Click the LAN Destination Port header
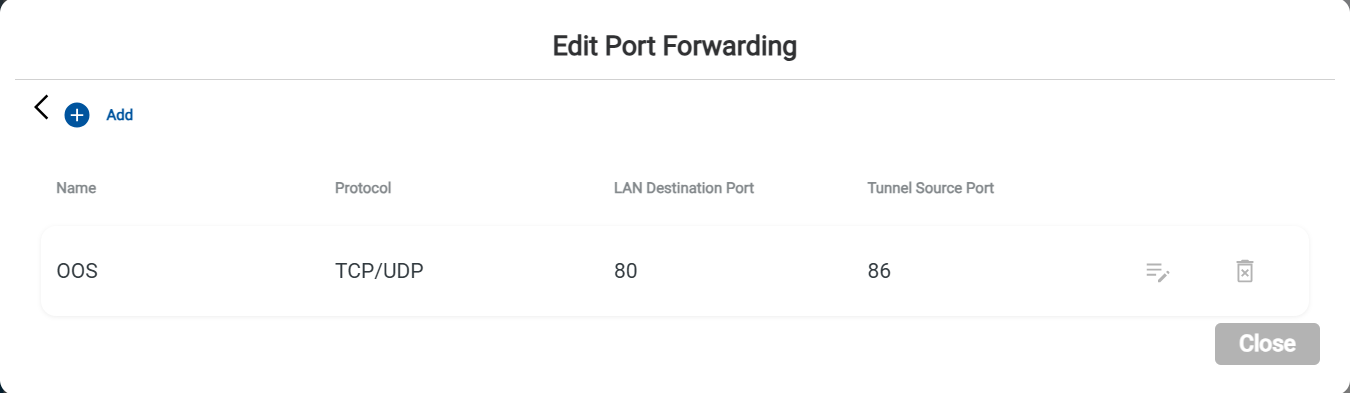1350x393 pixels. (684, 188)
